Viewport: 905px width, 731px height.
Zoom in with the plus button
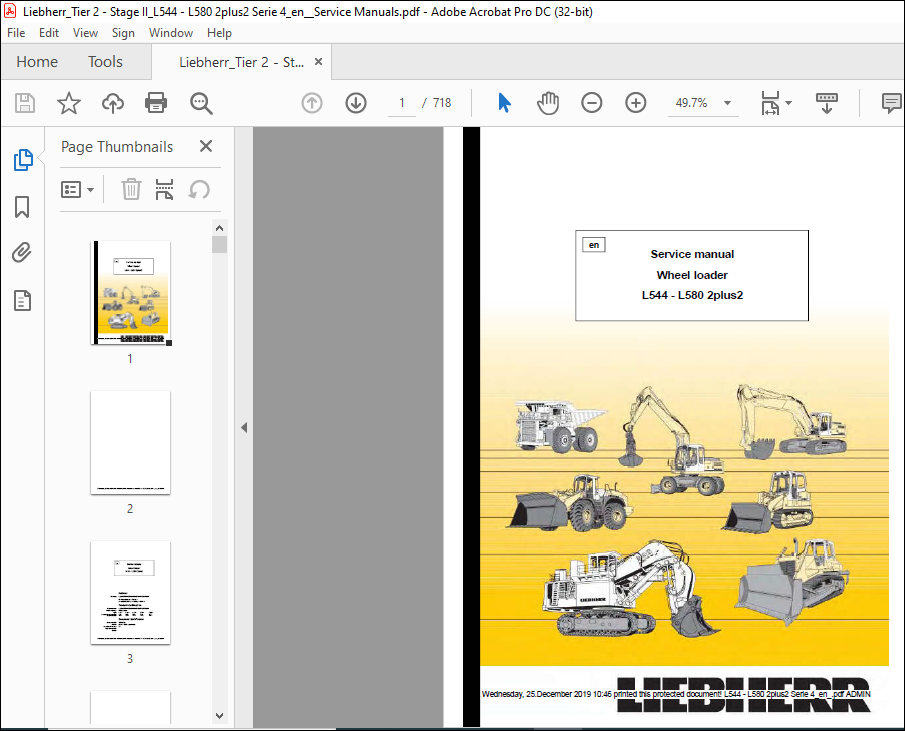pos(635,103)
